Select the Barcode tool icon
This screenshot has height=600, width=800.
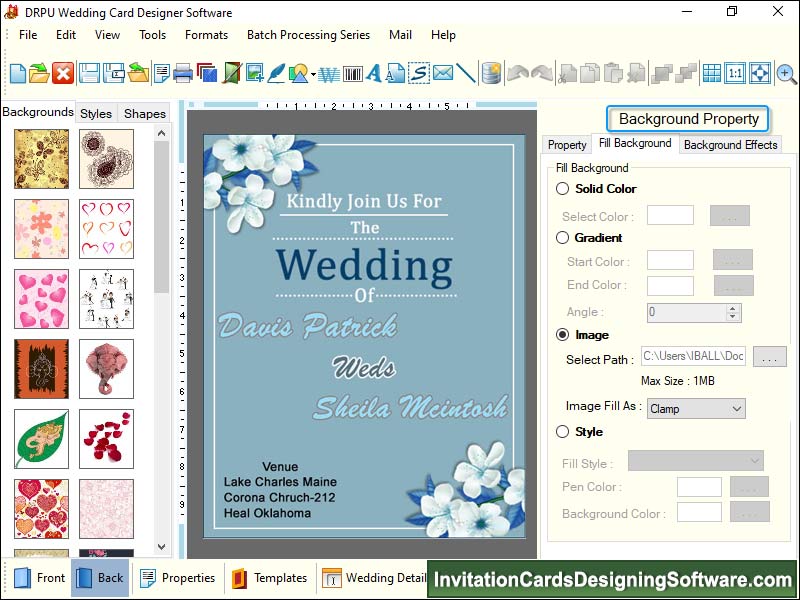pos(352,73)
